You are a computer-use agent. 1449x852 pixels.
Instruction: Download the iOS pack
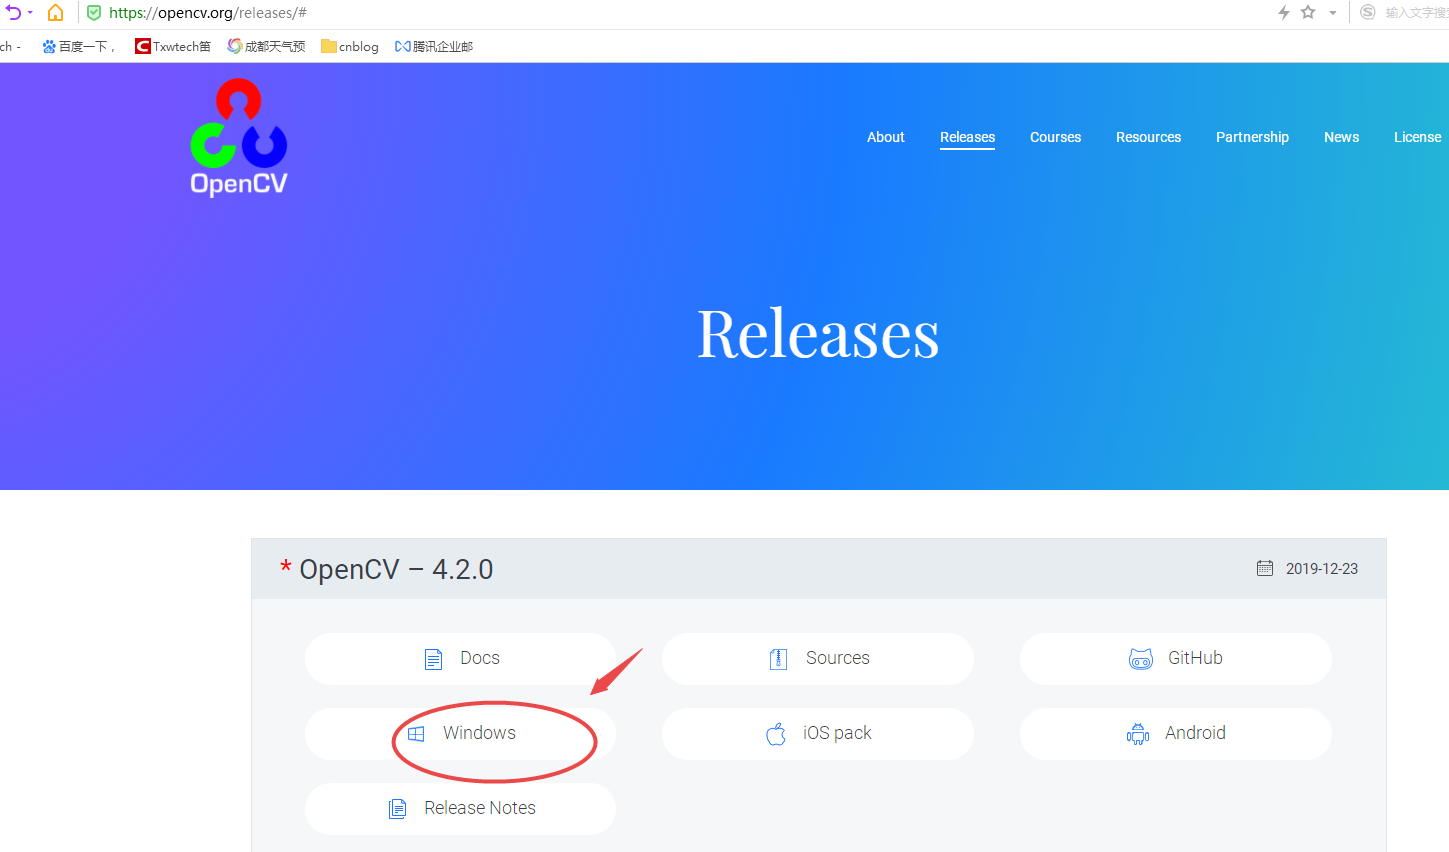coord(817,733)
